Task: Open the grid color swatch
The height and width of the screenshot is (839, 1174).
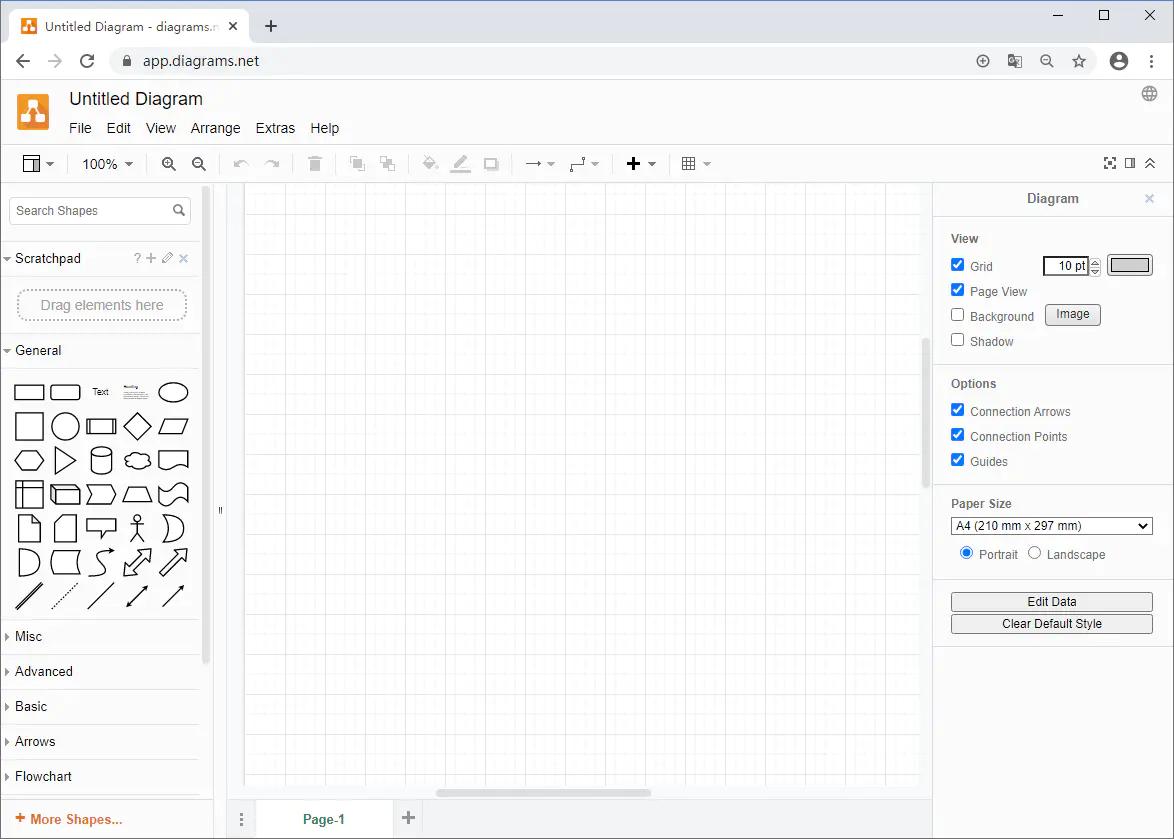Action: [1129, 266]
